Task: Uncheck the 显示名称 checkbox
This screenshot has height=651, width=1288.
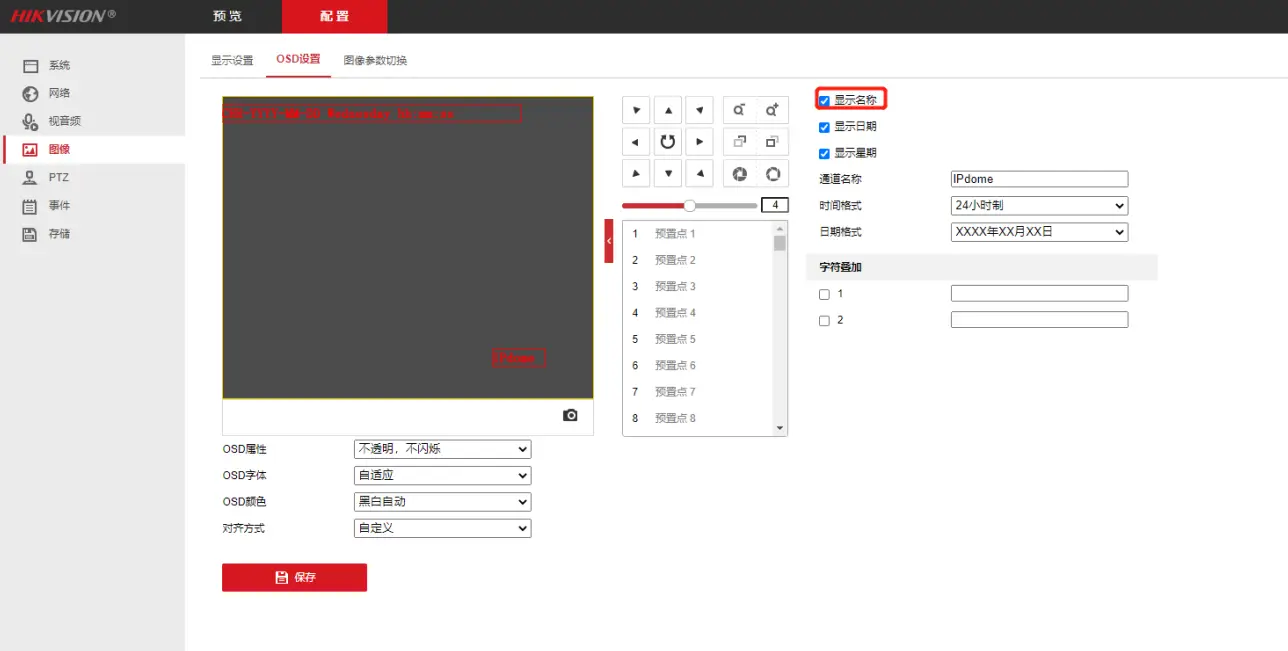Action: (x=824, y=100)
